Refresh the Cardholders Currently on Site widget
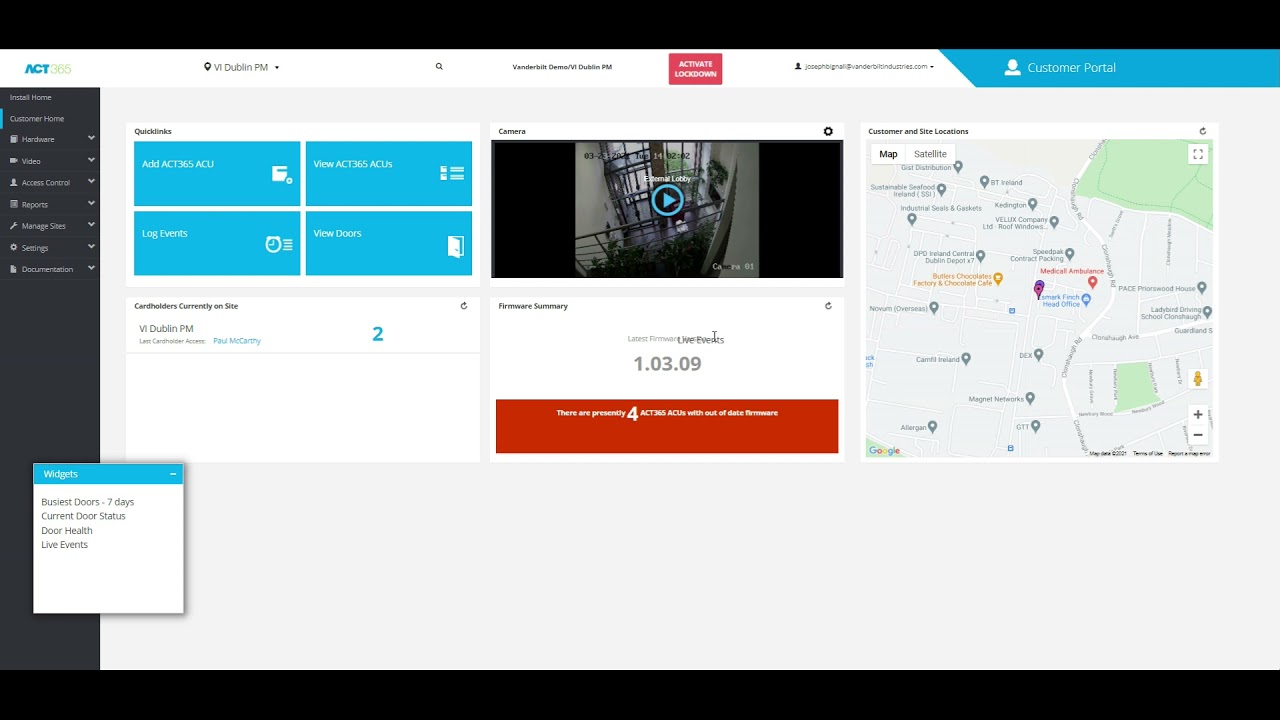 (x=463, y=306)
